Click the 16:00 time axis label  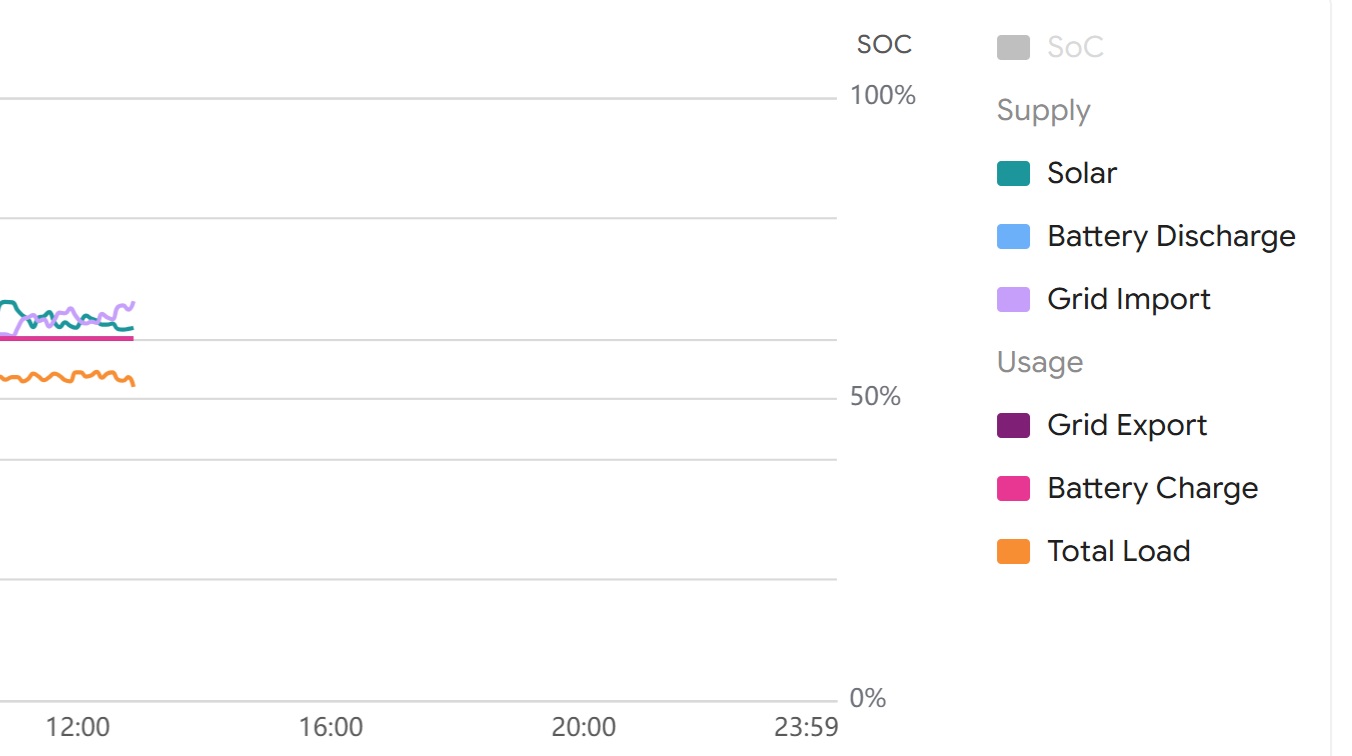coord(331,727)
